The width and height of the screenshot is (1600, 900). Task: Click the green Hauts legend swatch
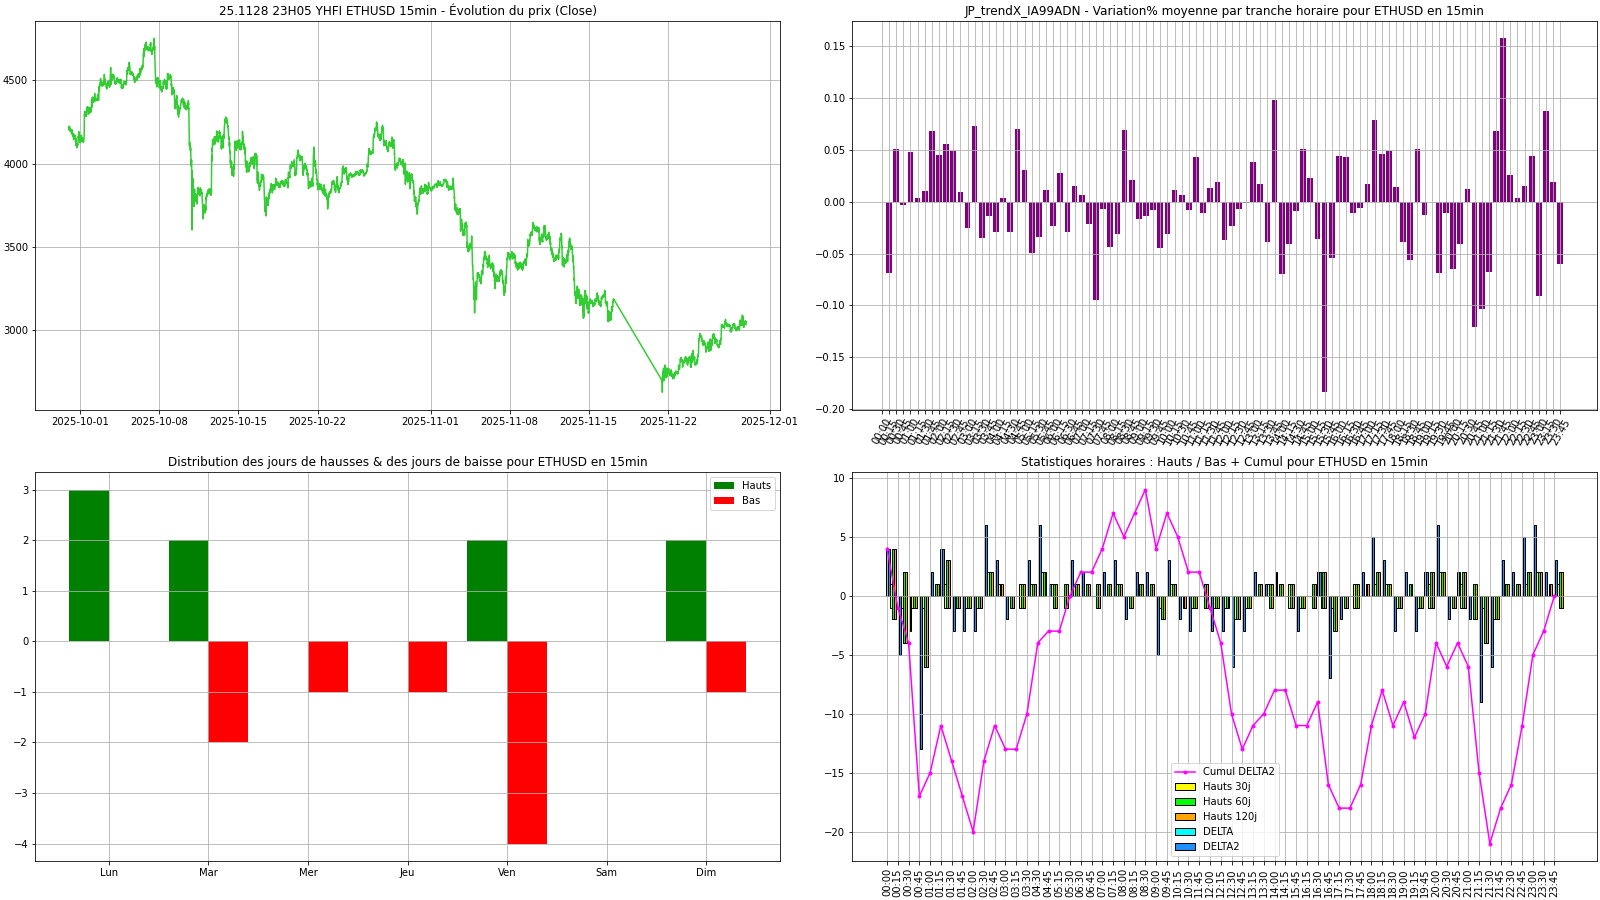point(724,486)
